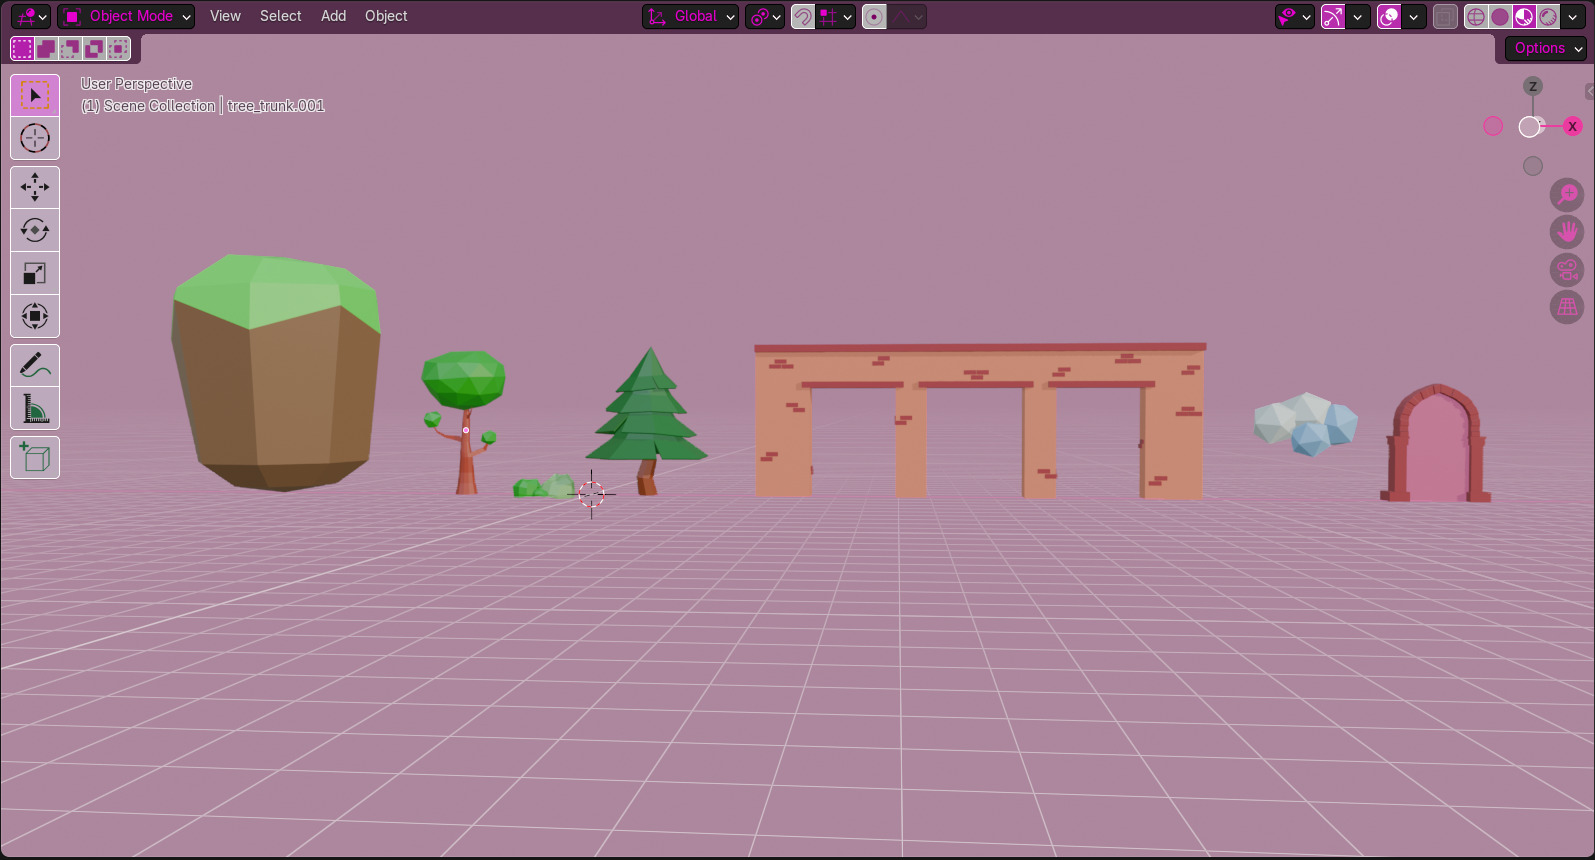Activate the Move tool
Image resolution: width=1595 pixels, height=860 pixels.
click(35, 187)
